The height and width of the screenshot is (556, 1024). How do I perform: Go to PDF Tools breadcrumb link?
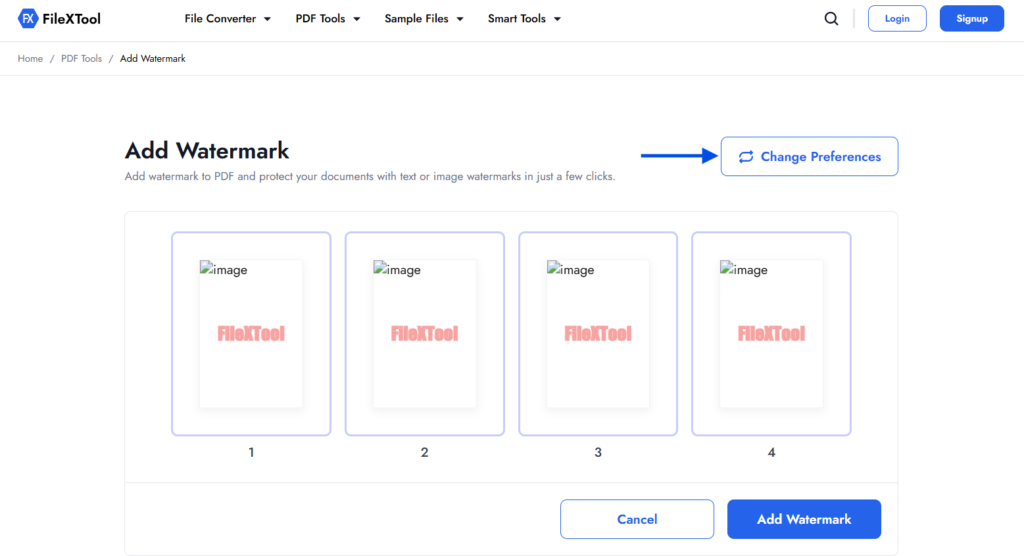82,59
